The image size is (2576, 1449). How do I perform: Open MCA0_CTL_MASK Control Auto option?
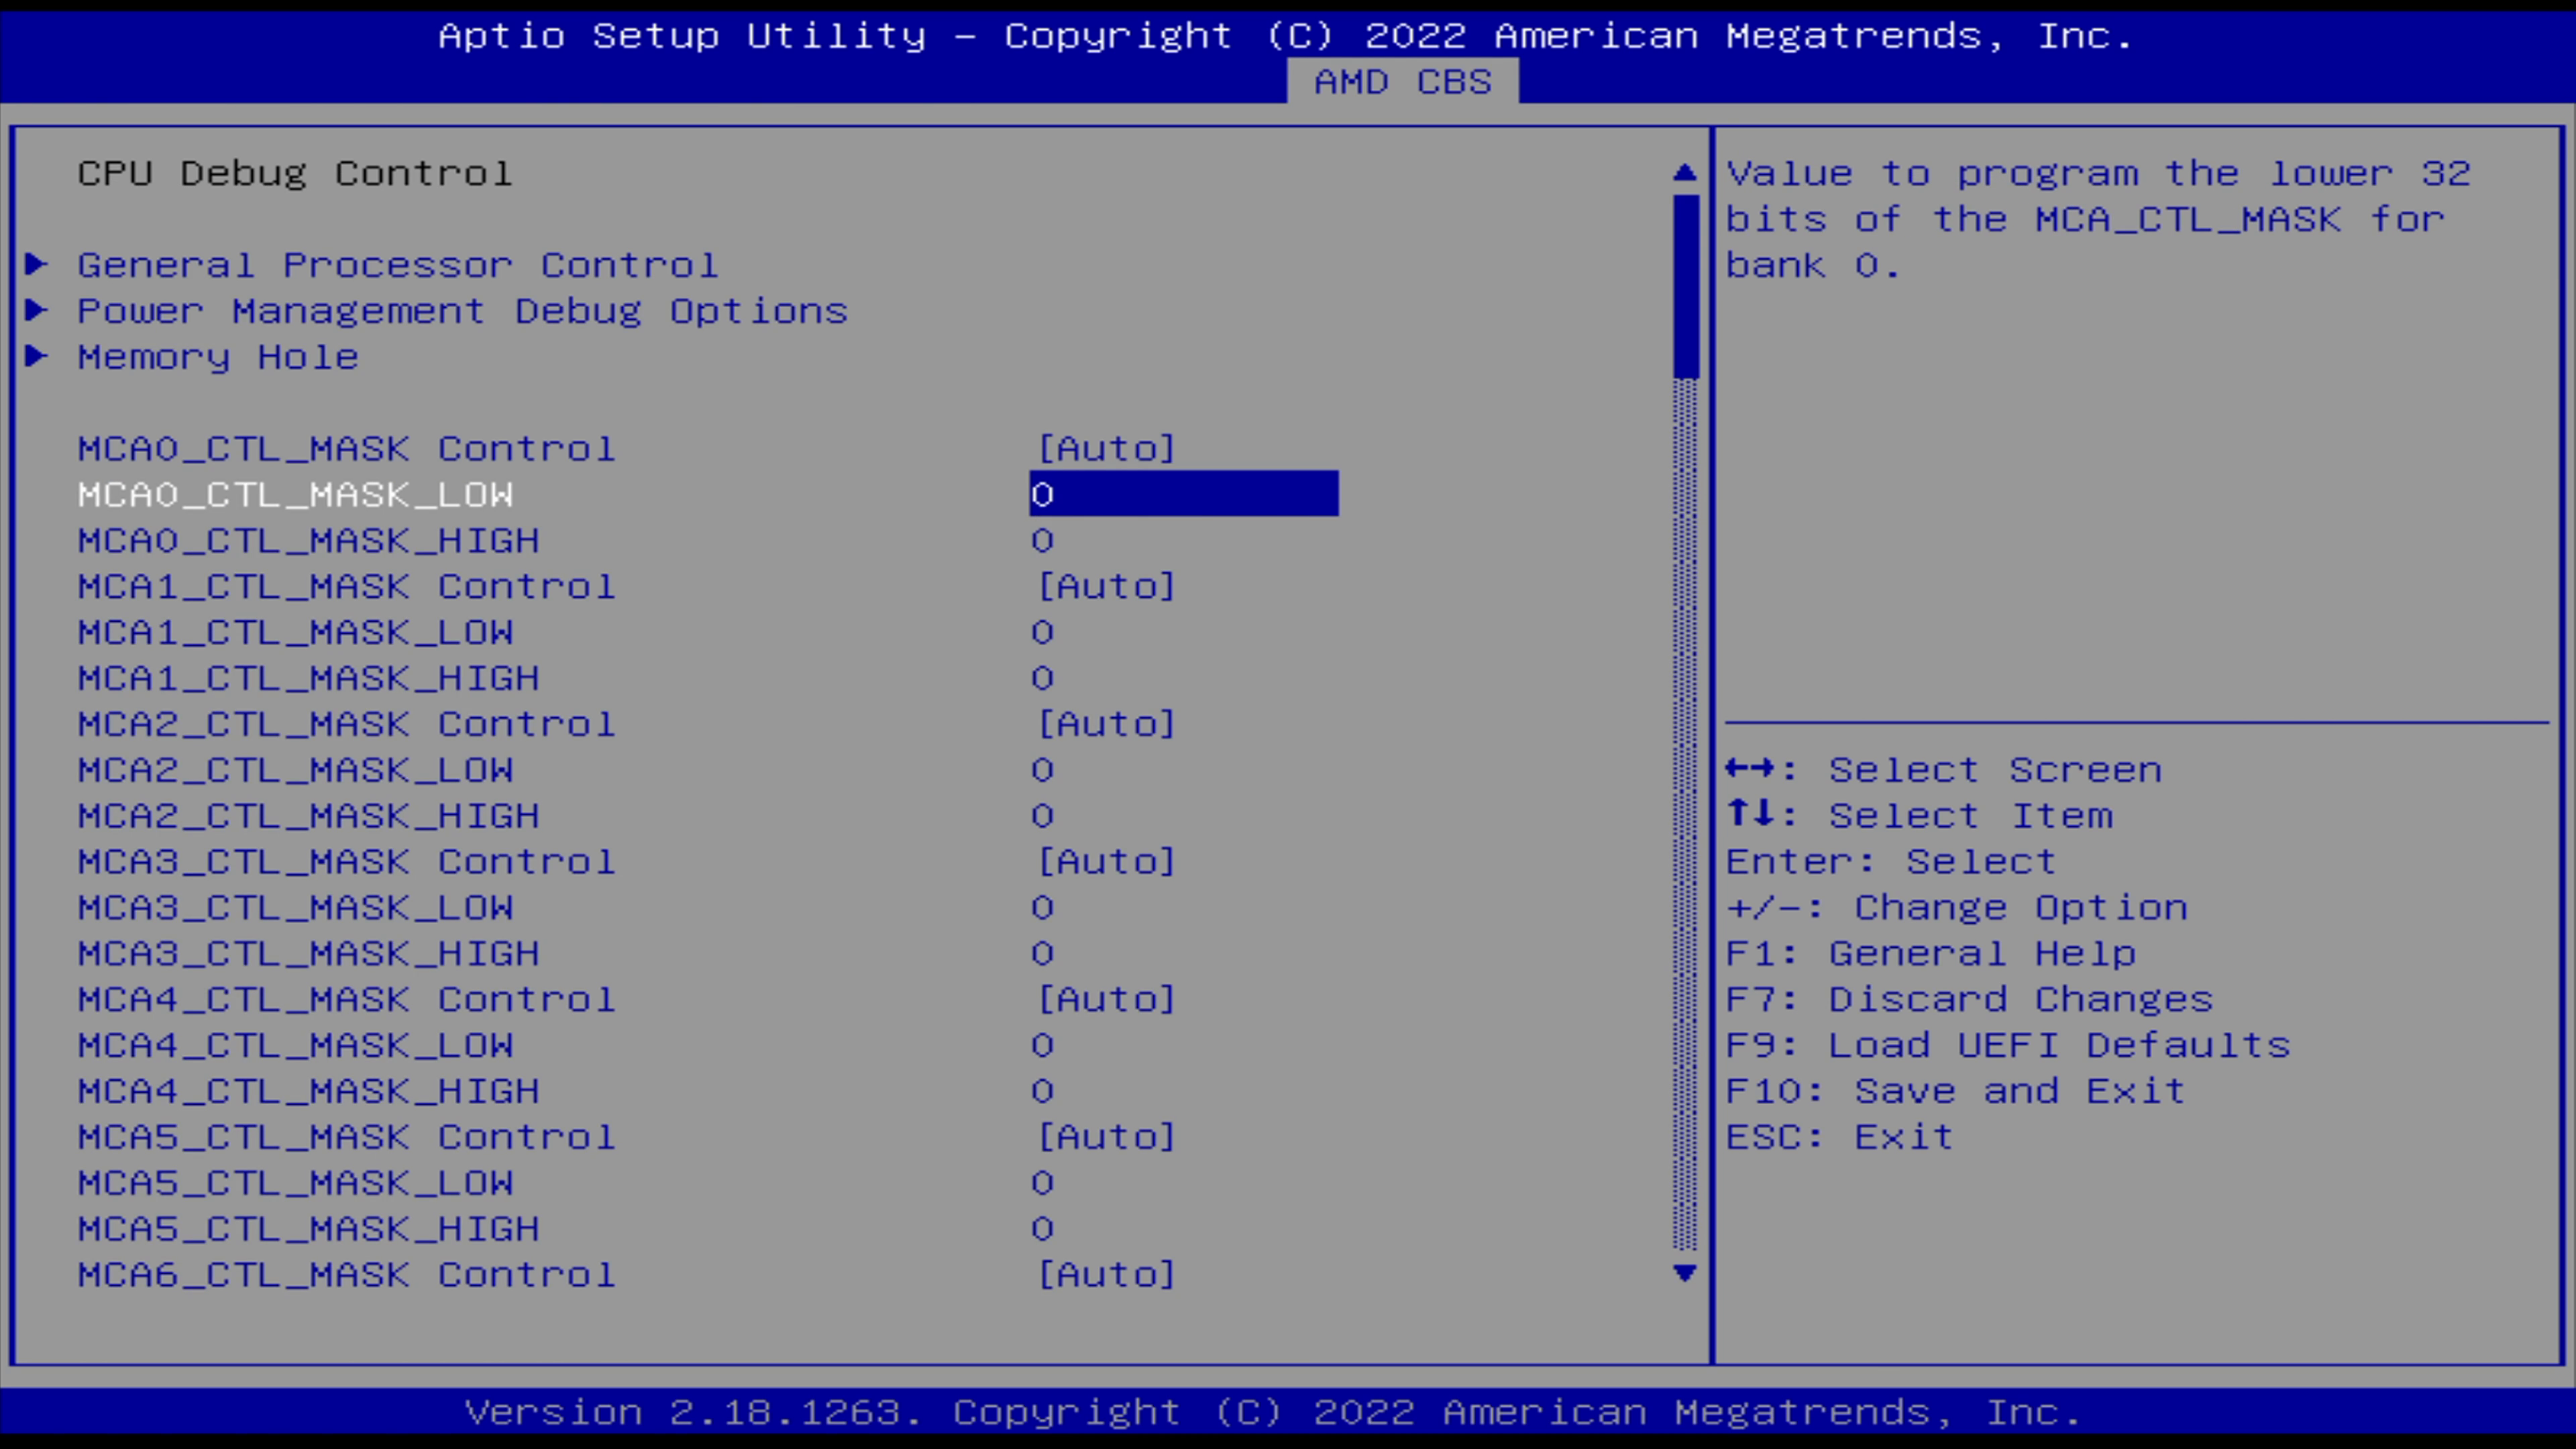click(x=1106, y=448)
